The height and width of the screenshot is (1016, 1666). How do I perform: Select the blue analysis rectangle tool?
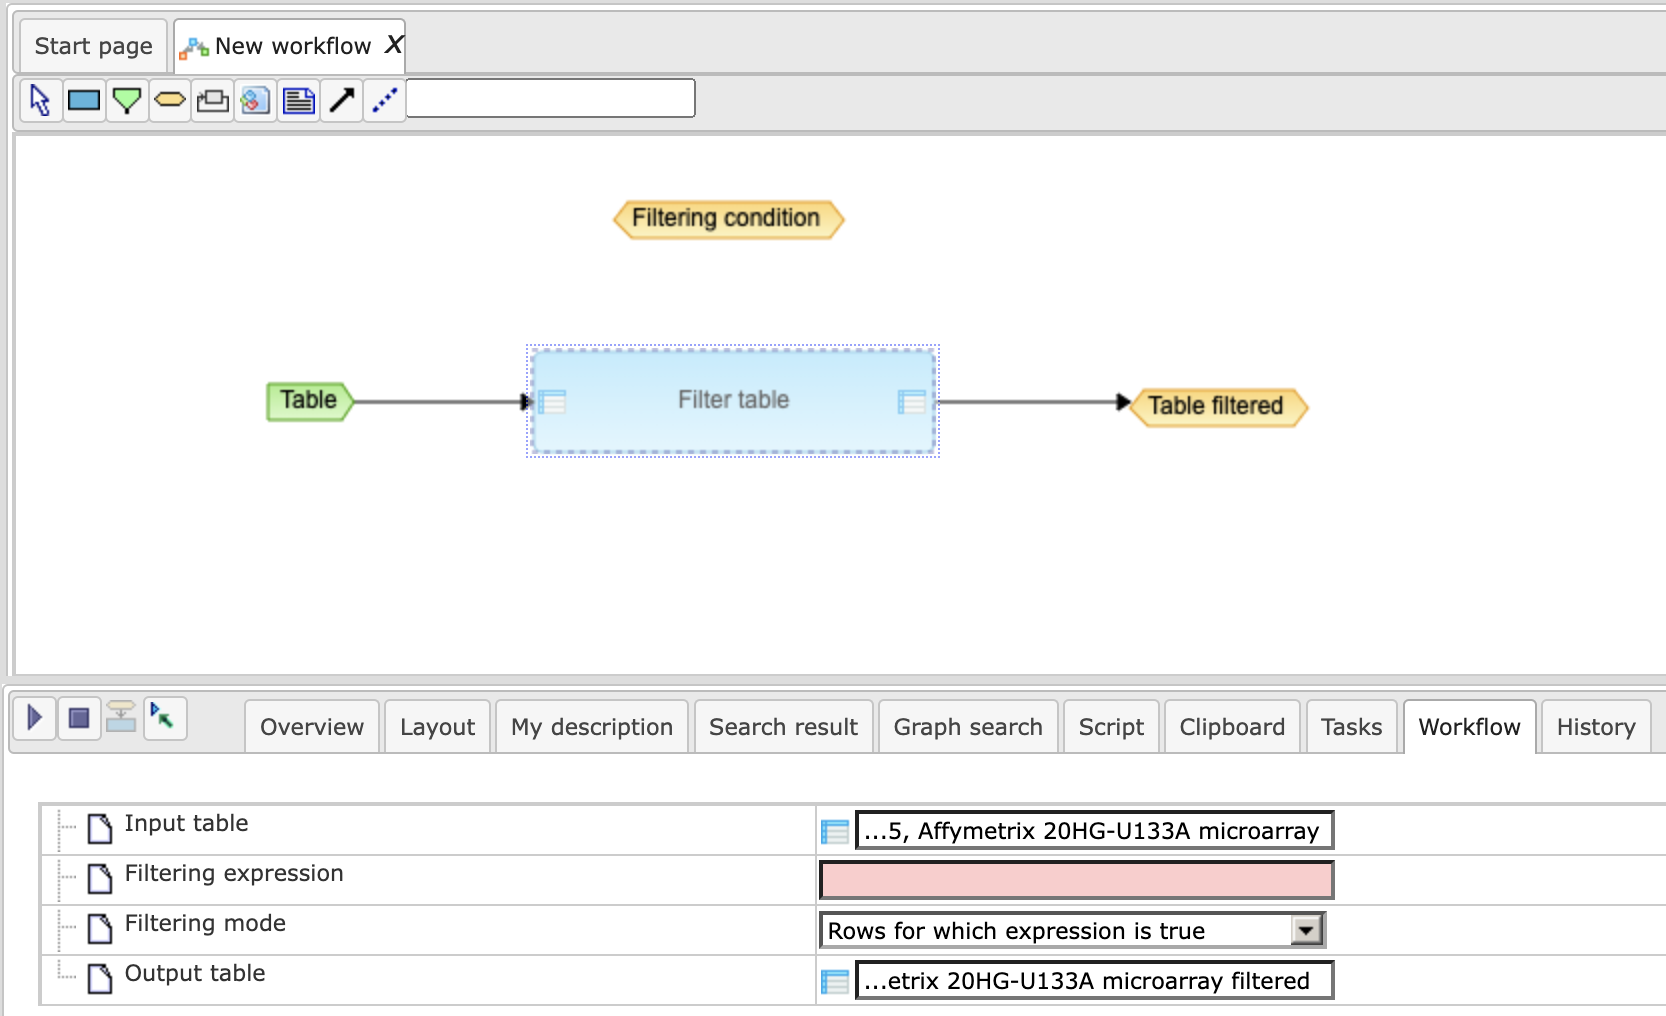click(84, 100)
